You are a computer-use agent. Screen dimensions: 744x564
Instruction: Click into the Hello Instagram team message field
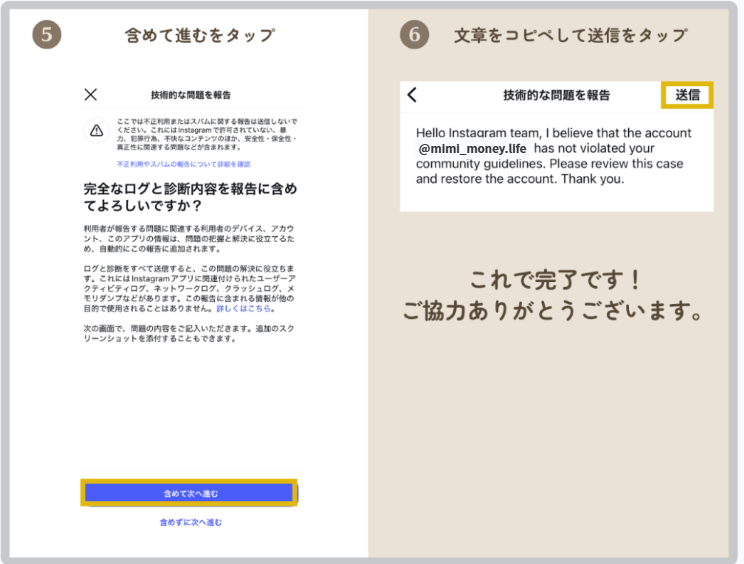click(x=556, y=156)
